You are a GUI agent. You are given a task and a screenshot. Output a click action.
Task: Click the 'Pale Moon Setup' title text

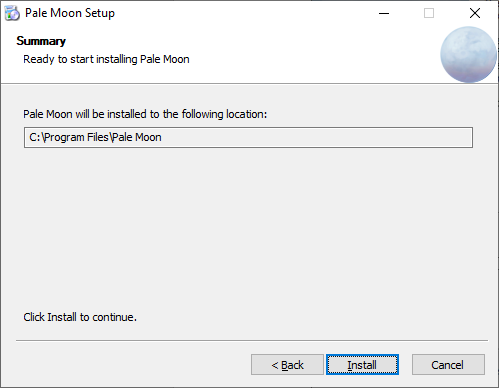click(x=70, y=13)
